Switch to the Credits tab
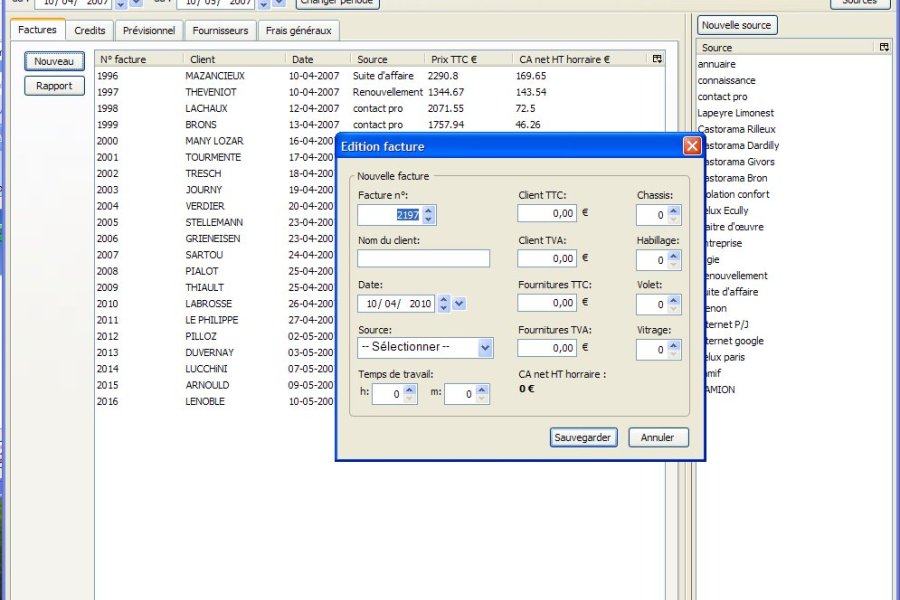 pos(90,31)
